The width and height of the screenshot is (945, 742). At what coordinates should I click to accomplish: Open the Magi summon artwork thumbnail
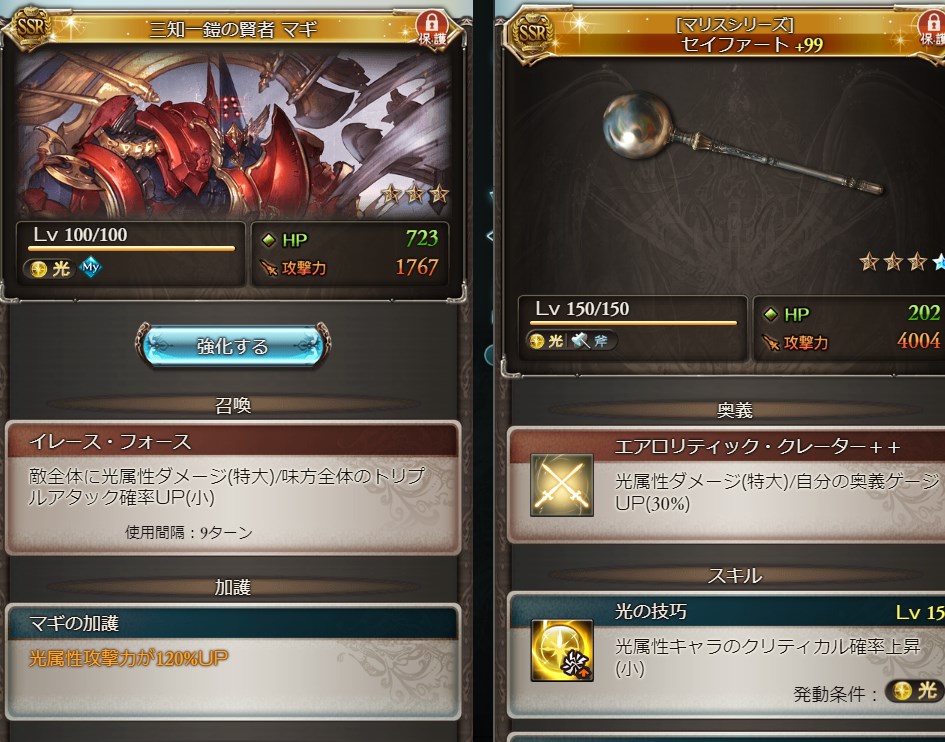233,136
